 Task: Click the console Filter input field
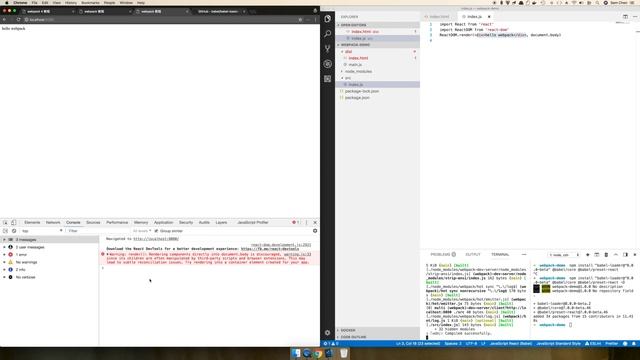pyautogui.click(x=98, y=231)
